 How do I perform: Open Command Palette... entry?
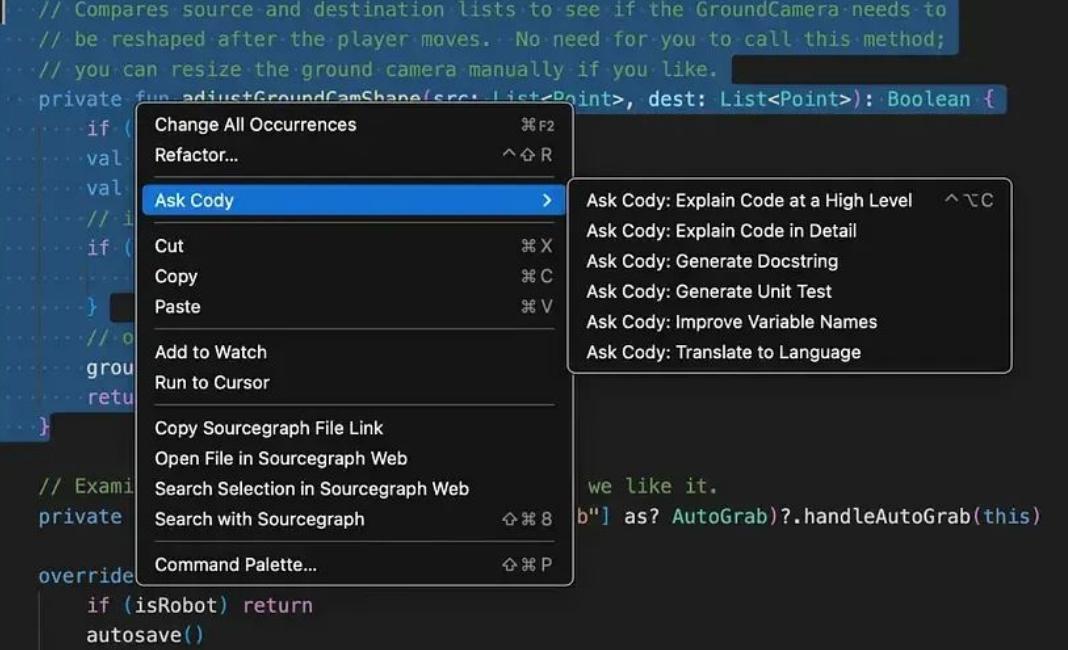coord(354,565)
